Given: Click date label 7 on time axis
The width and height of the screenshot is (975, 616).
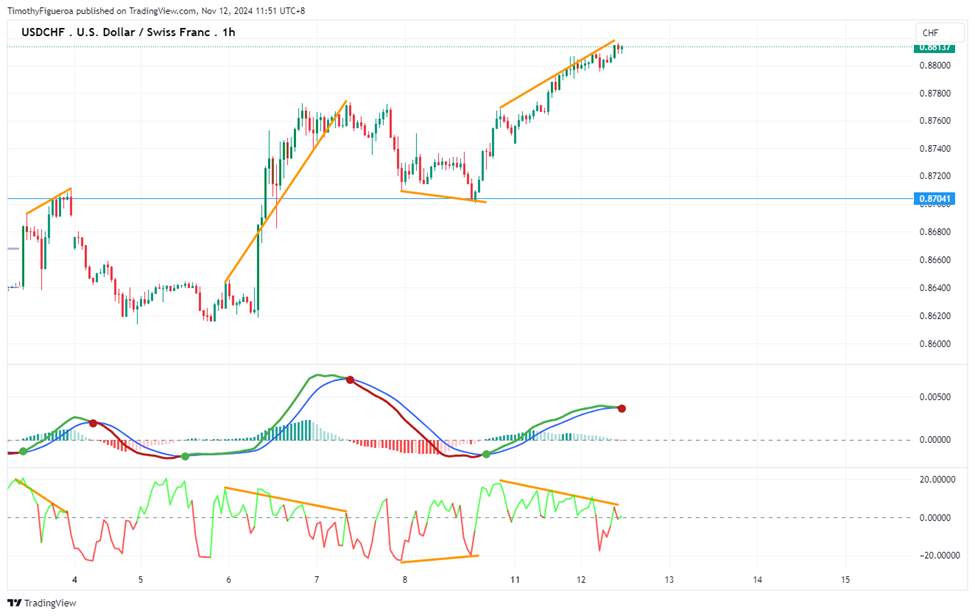Looking at the screenshot, I should click(317, 579).
